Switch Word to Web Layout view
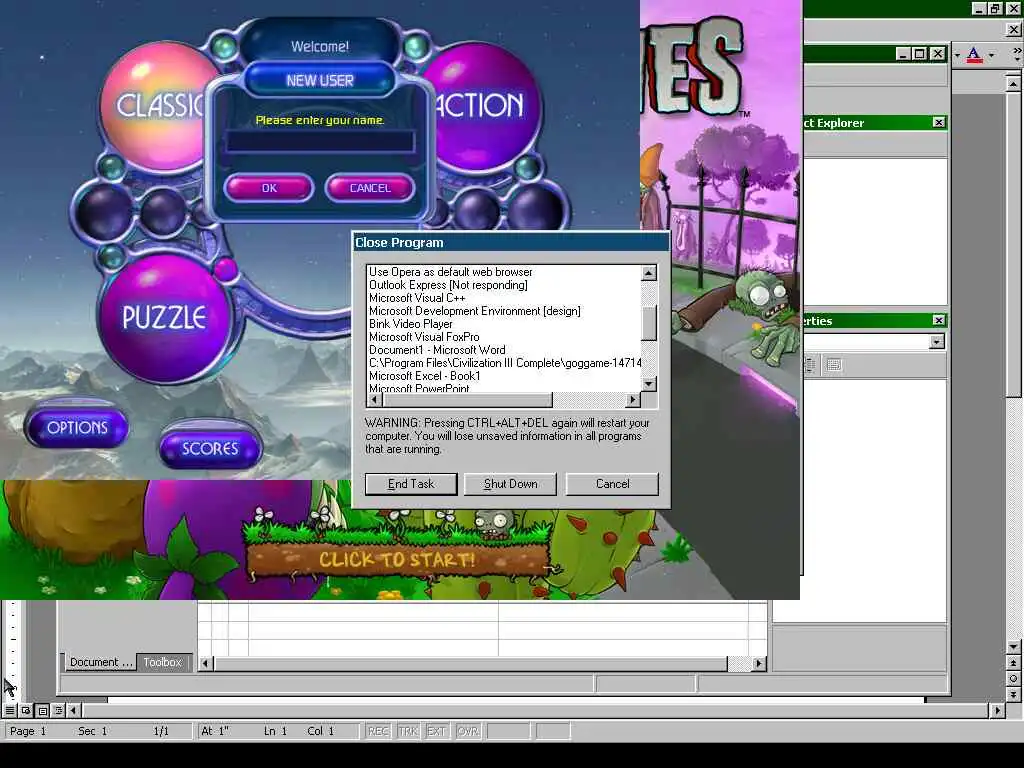Screen dimensions: 1024x768 [26, 710]
